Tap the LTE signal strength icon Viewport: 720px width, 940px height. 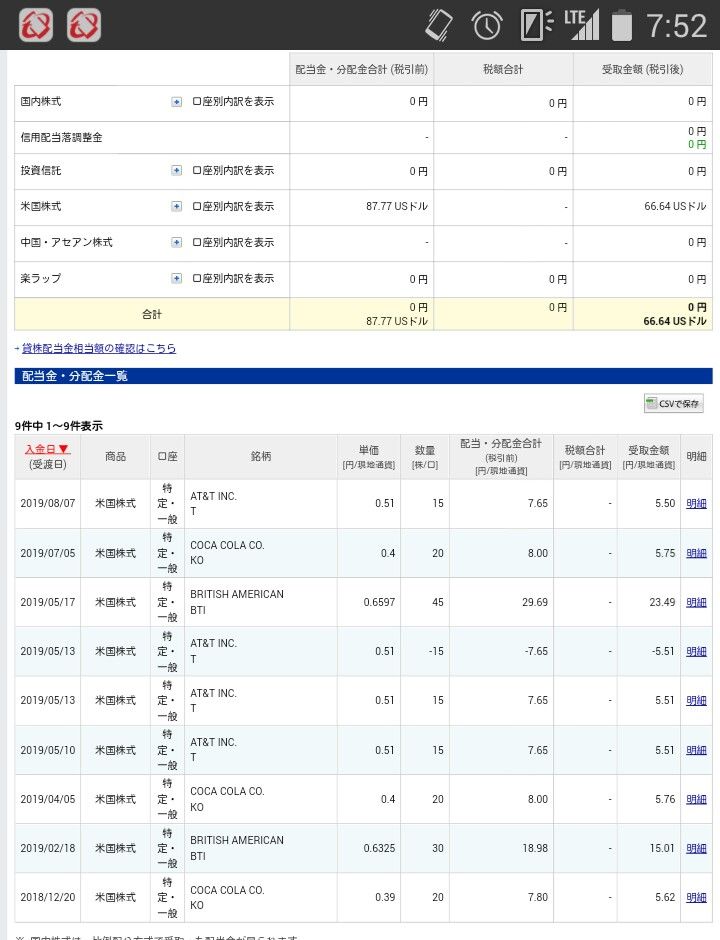coord(581,26)
